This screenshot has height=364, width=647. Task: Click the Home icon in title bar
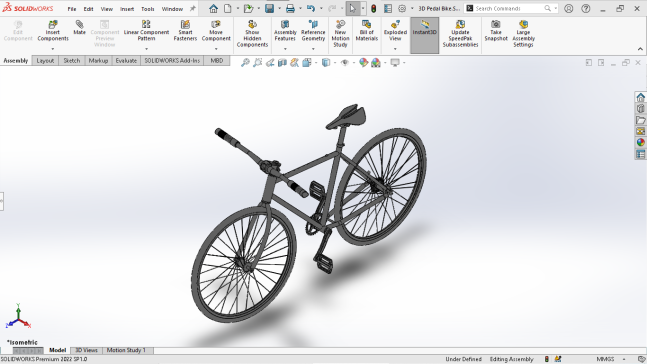213,8
